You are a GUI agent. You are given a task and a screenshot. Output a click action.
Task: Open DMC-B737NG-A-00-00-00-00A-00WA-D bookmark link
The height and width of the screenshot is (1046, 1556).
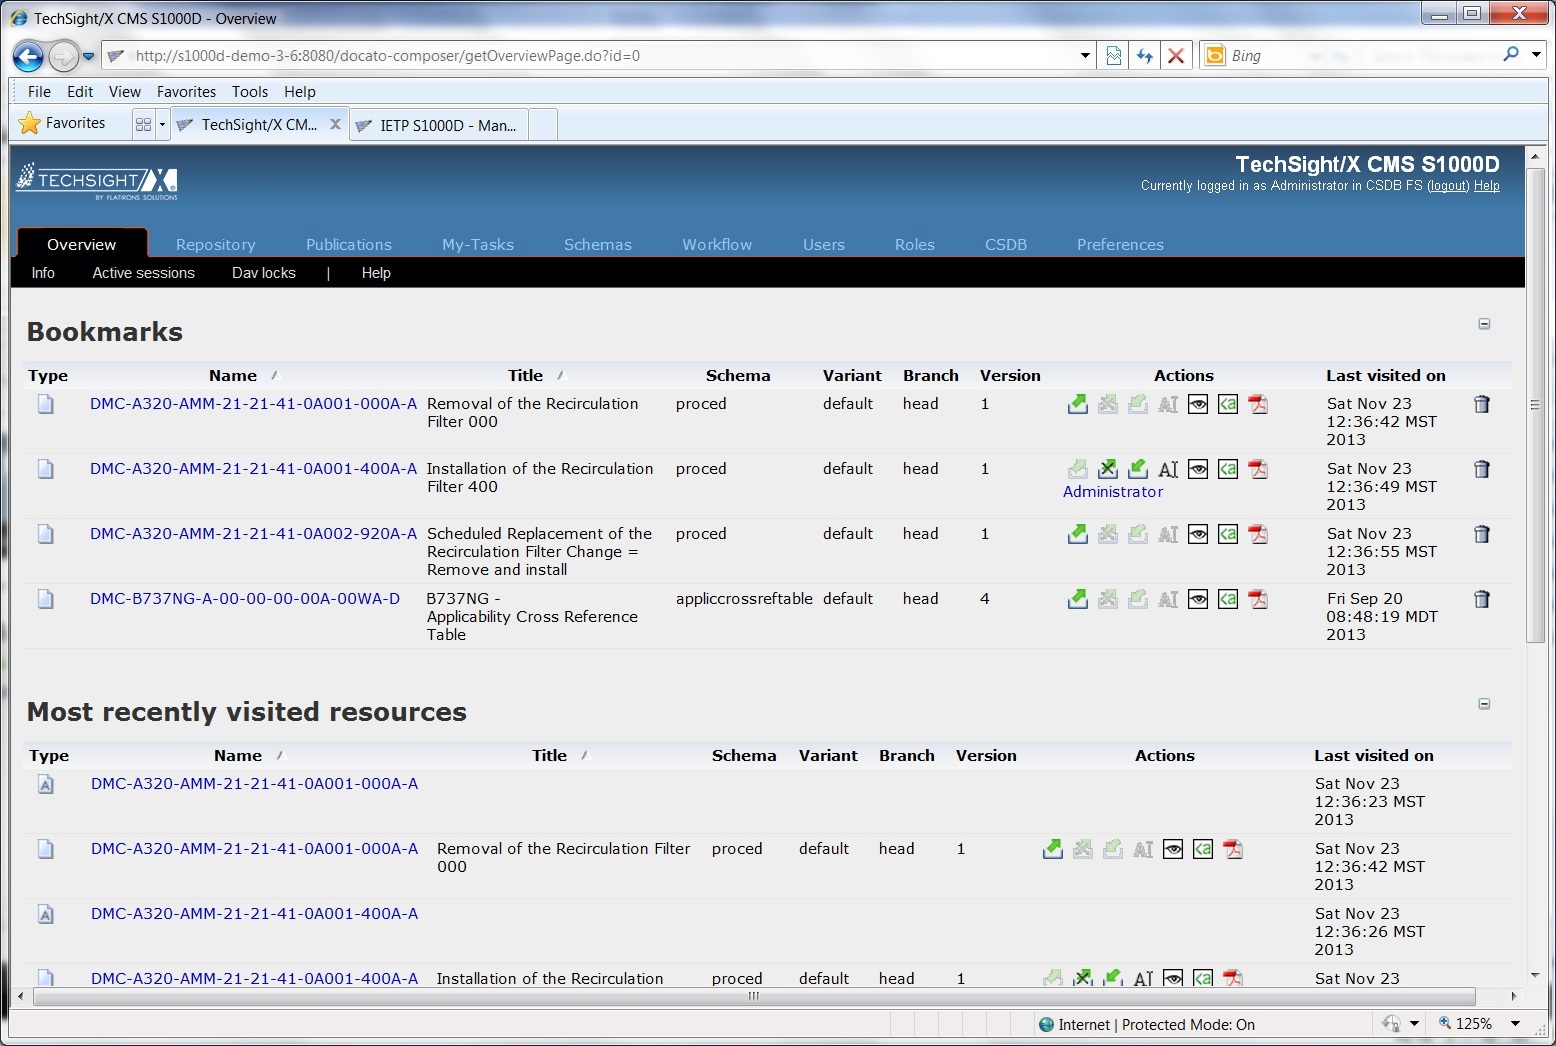tap(244, 599)
